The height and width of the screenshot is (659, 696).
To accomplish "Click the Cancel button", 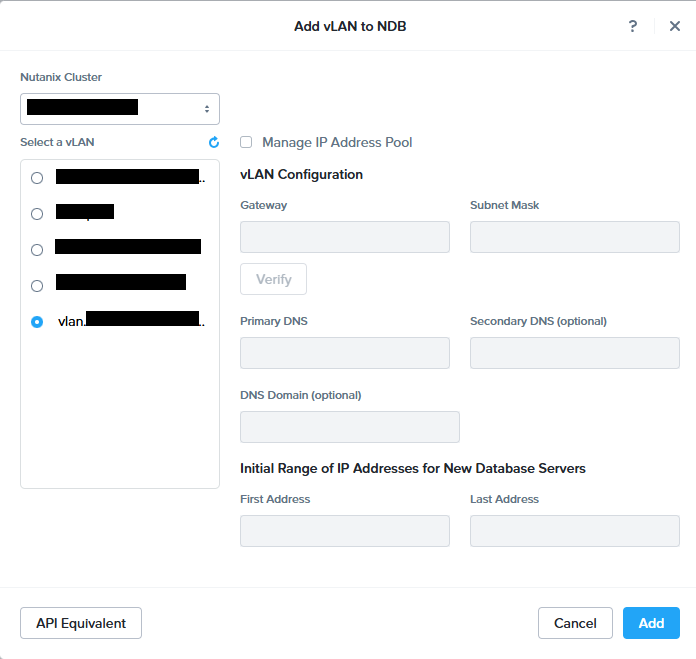I will (575, 623).
